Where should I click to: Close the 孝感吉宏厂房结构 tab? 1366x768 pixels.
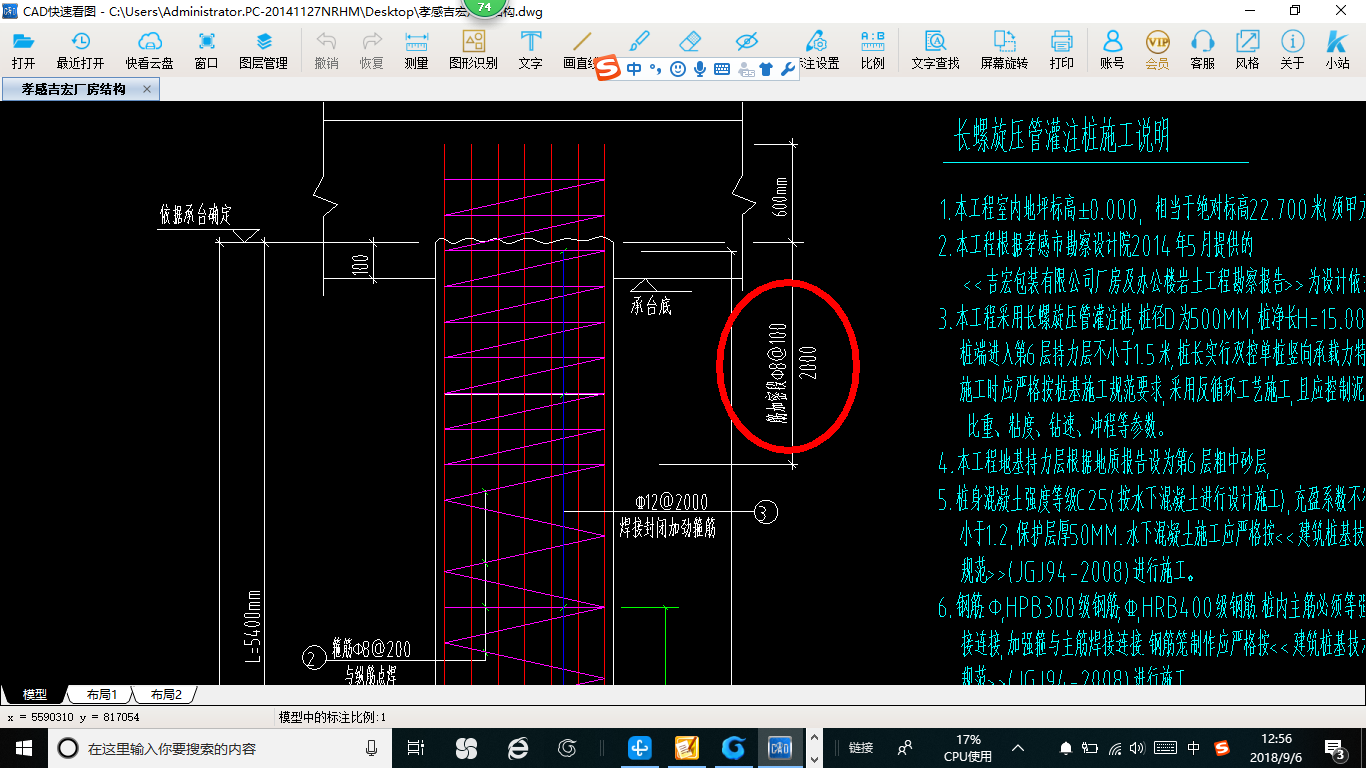click(147, 89)
